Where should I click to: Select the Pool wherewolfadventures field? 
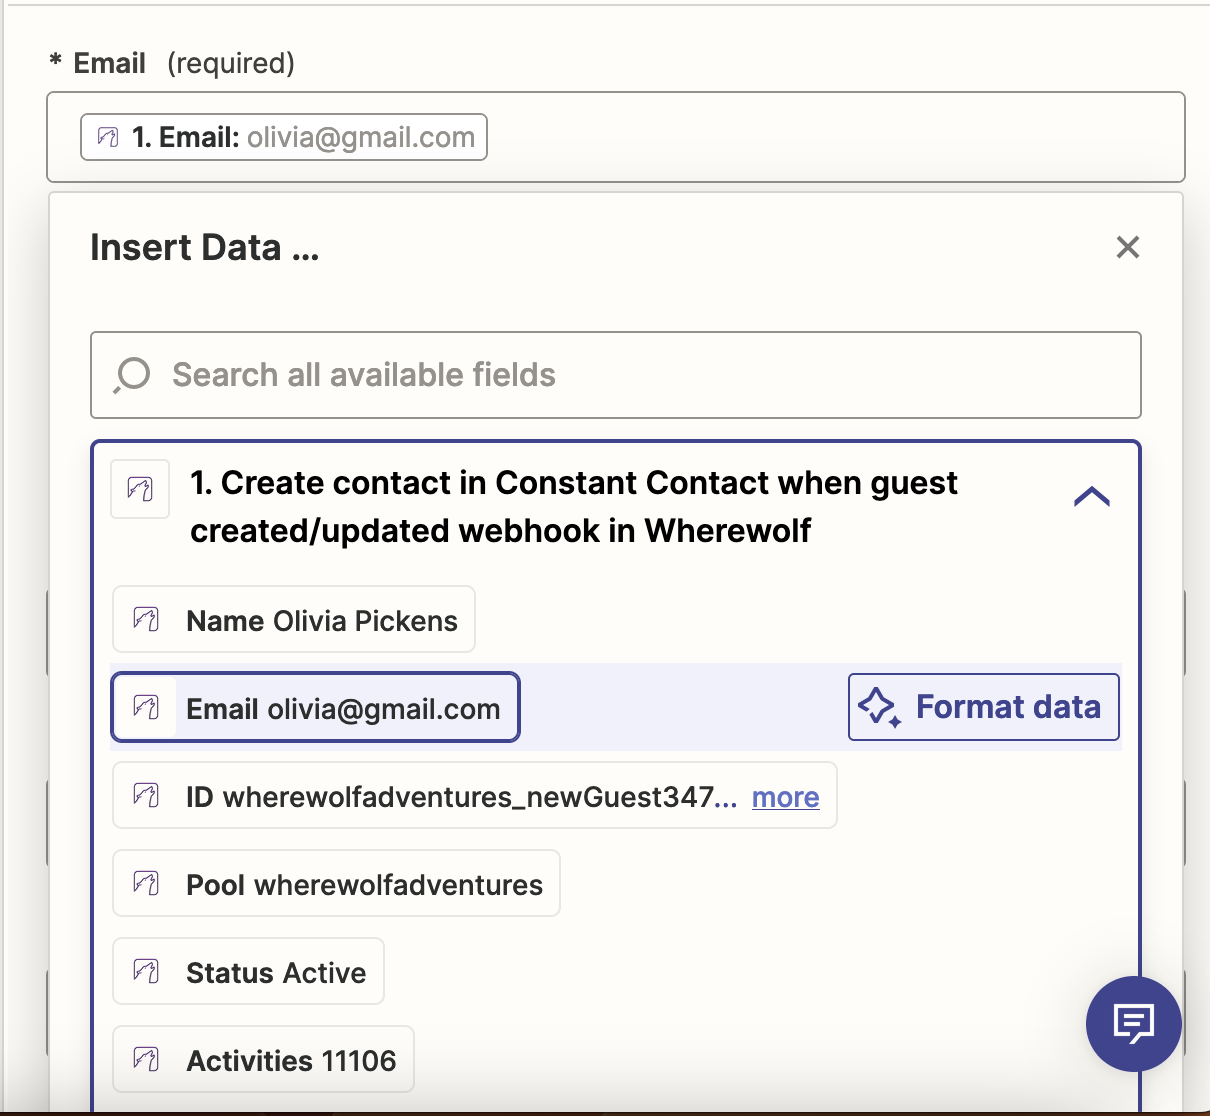tap(336, 884)
